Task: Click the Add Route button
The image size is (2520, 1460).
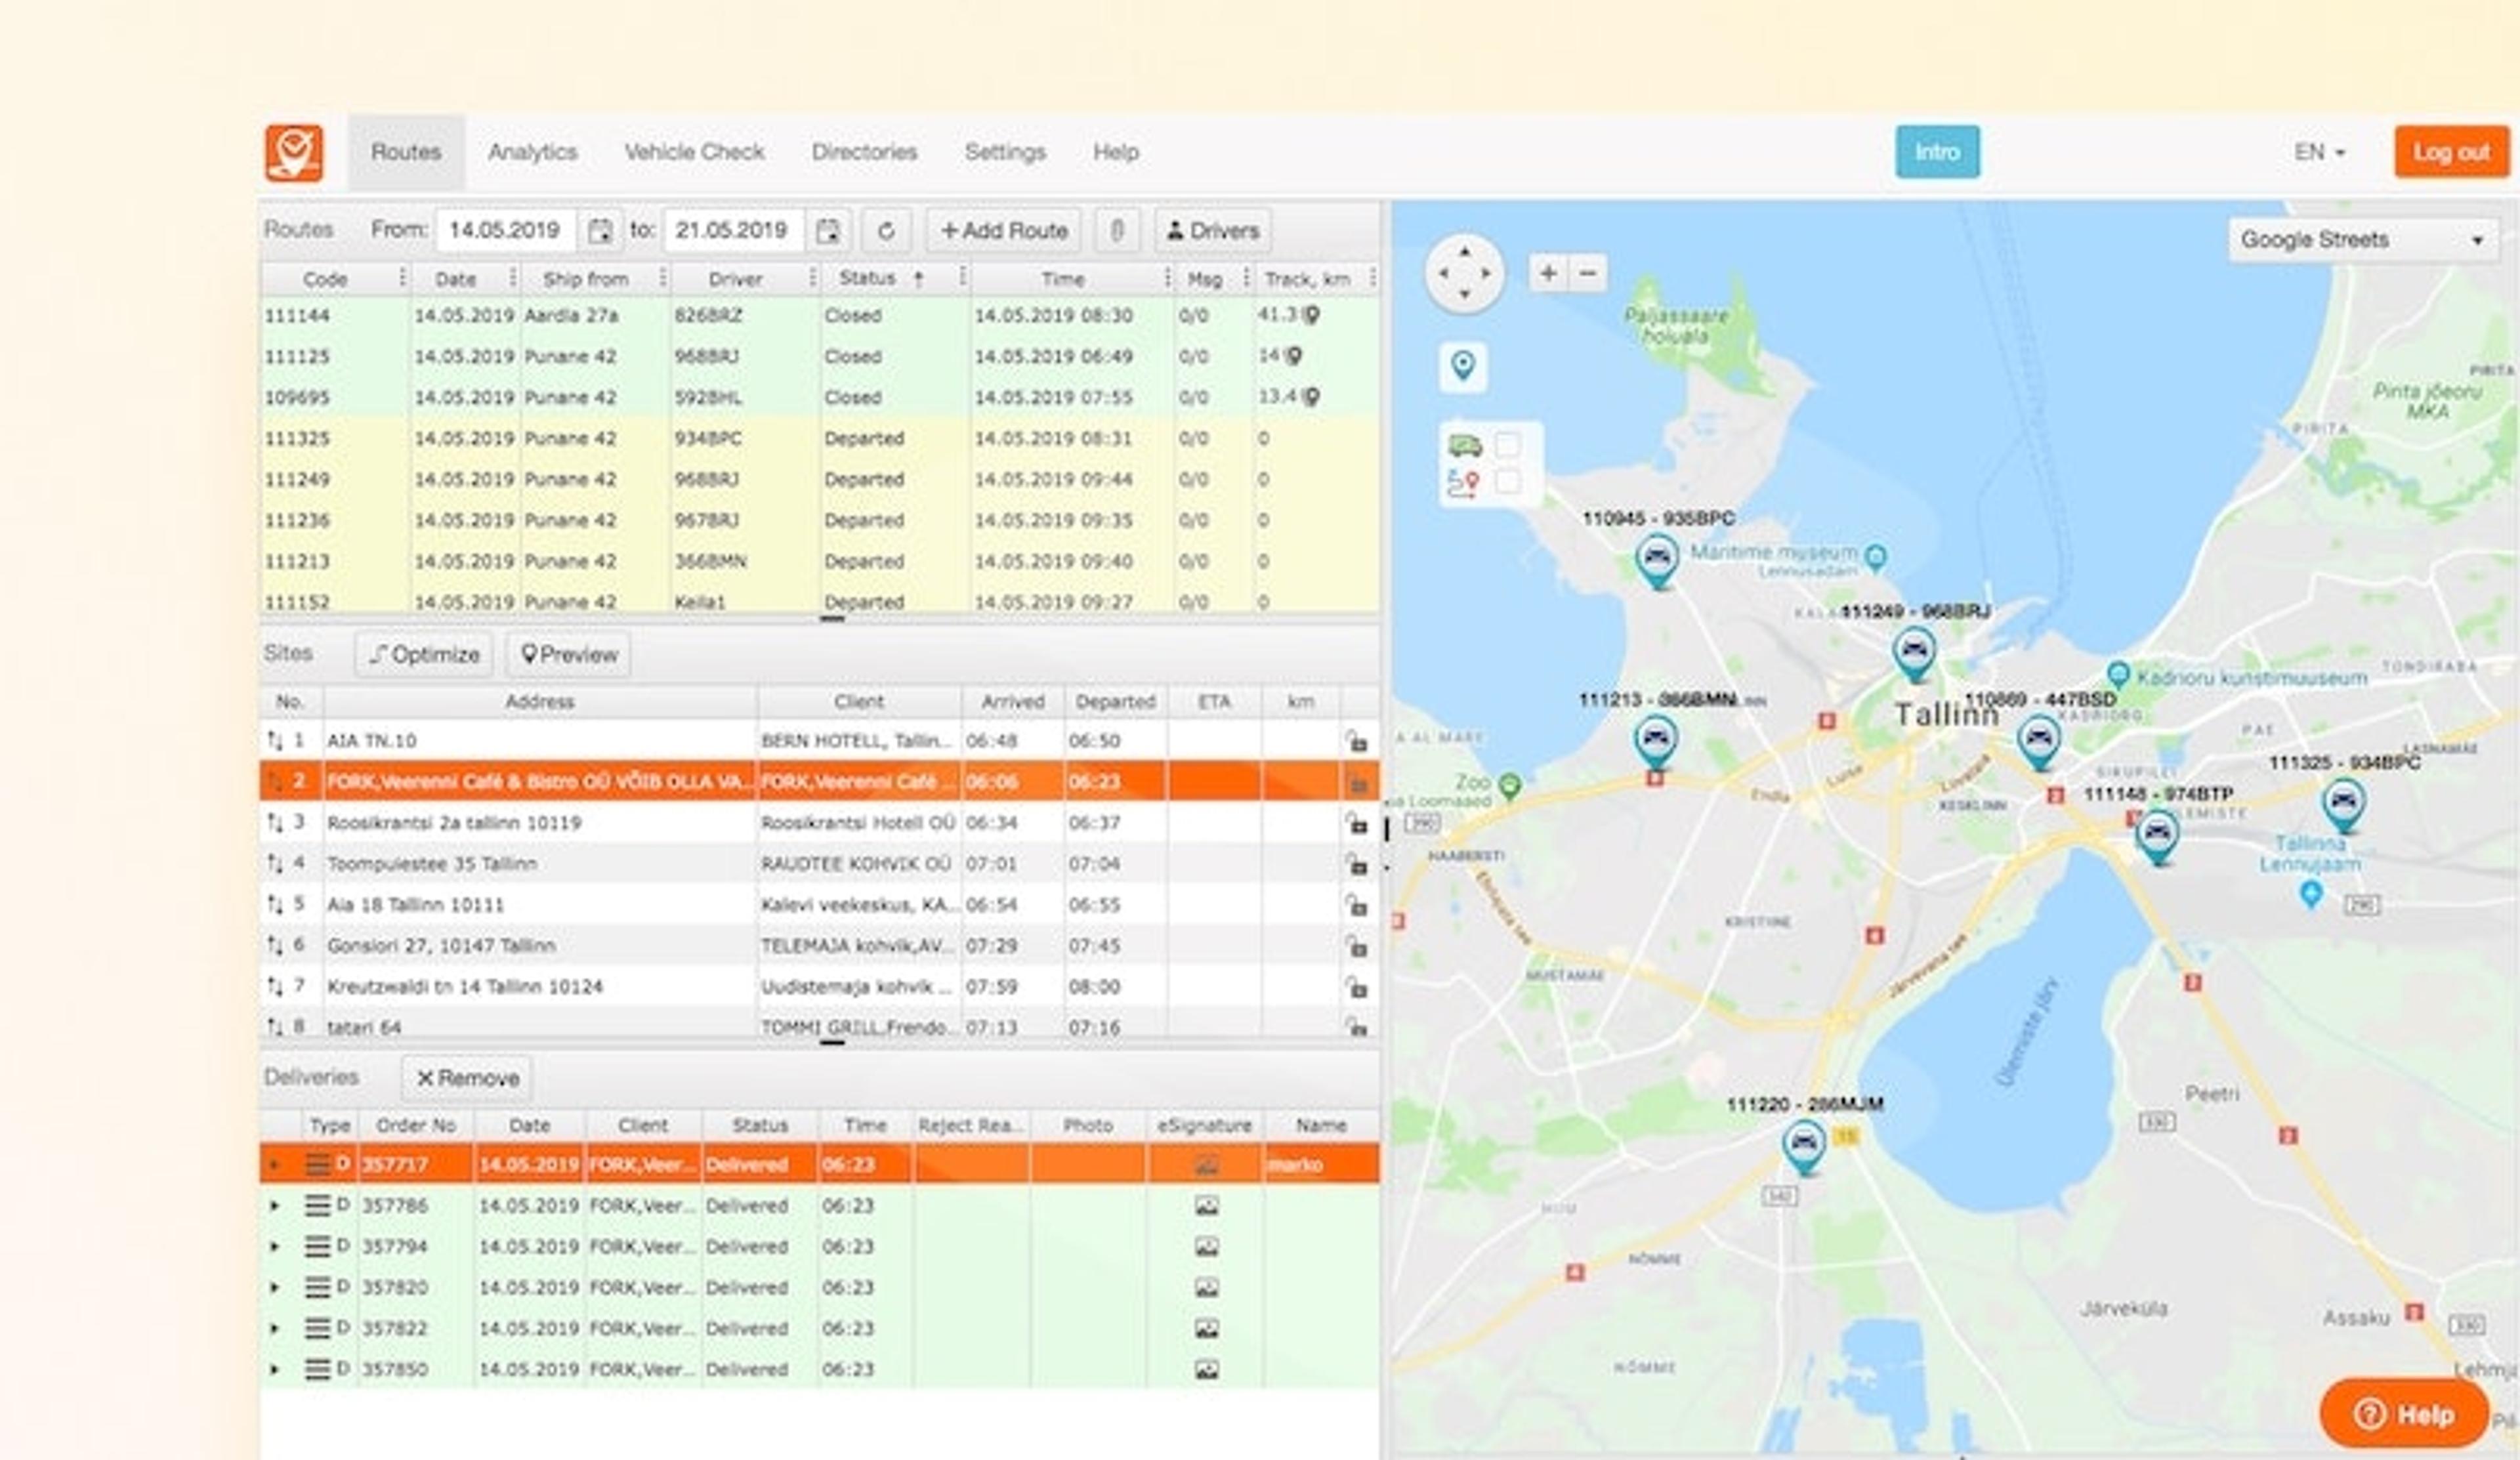Action: tap(1003, 231)
